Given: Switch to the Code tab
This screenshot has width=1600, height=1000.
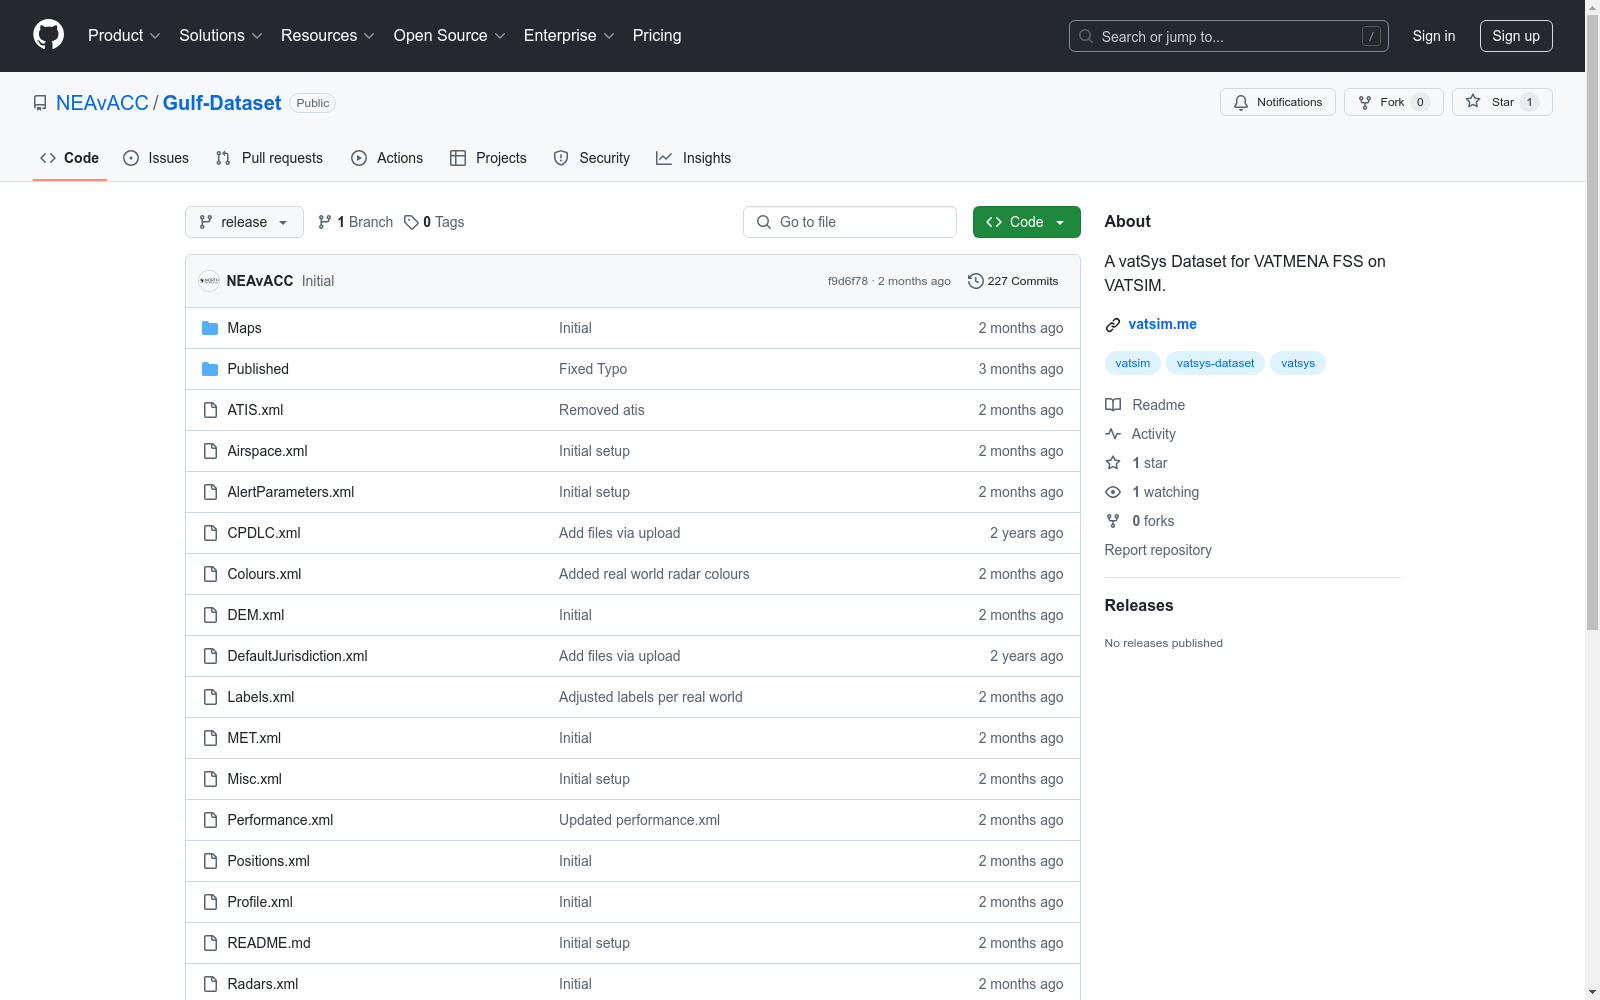Looking at the screenshot, I should click(70, 158).
